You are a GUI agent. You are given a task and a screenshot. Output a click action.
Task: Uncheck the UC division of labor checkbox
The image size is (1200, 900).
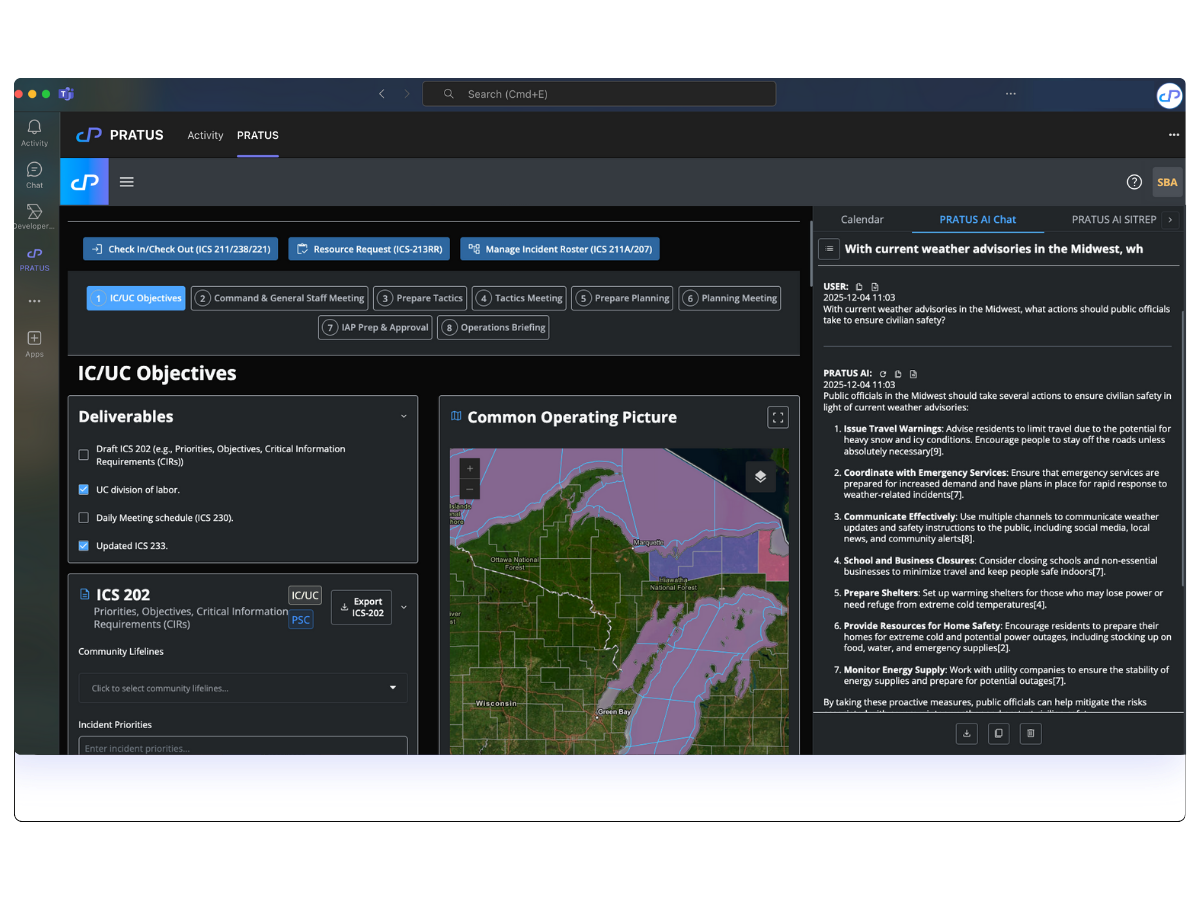pos(84,490)
